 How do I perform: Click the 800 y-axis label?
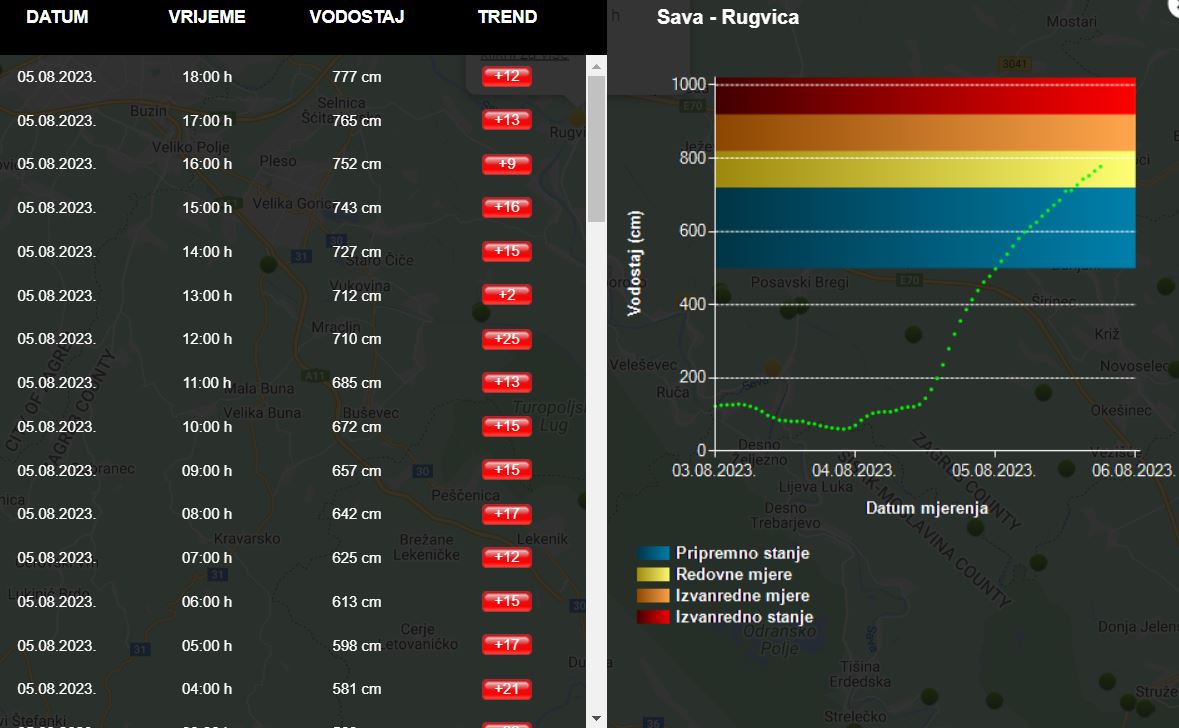pos(693,158)
